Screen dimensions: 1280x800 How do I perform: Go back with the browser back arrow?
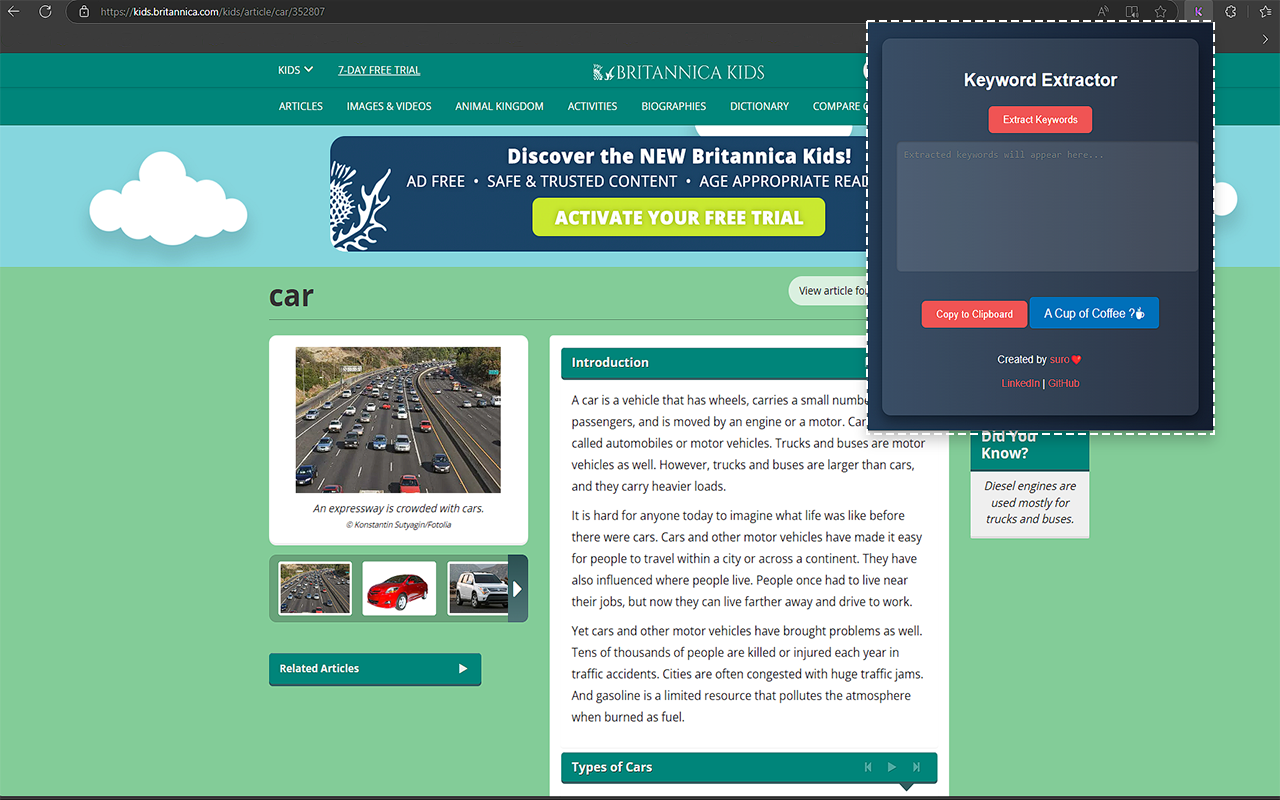click(14, 12)
